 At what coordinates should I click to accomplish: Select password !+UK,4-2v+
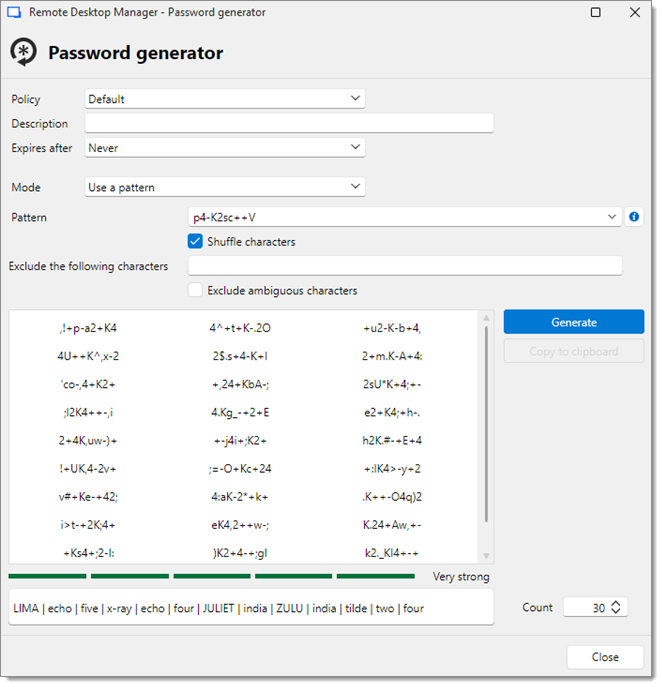point(89,471)
